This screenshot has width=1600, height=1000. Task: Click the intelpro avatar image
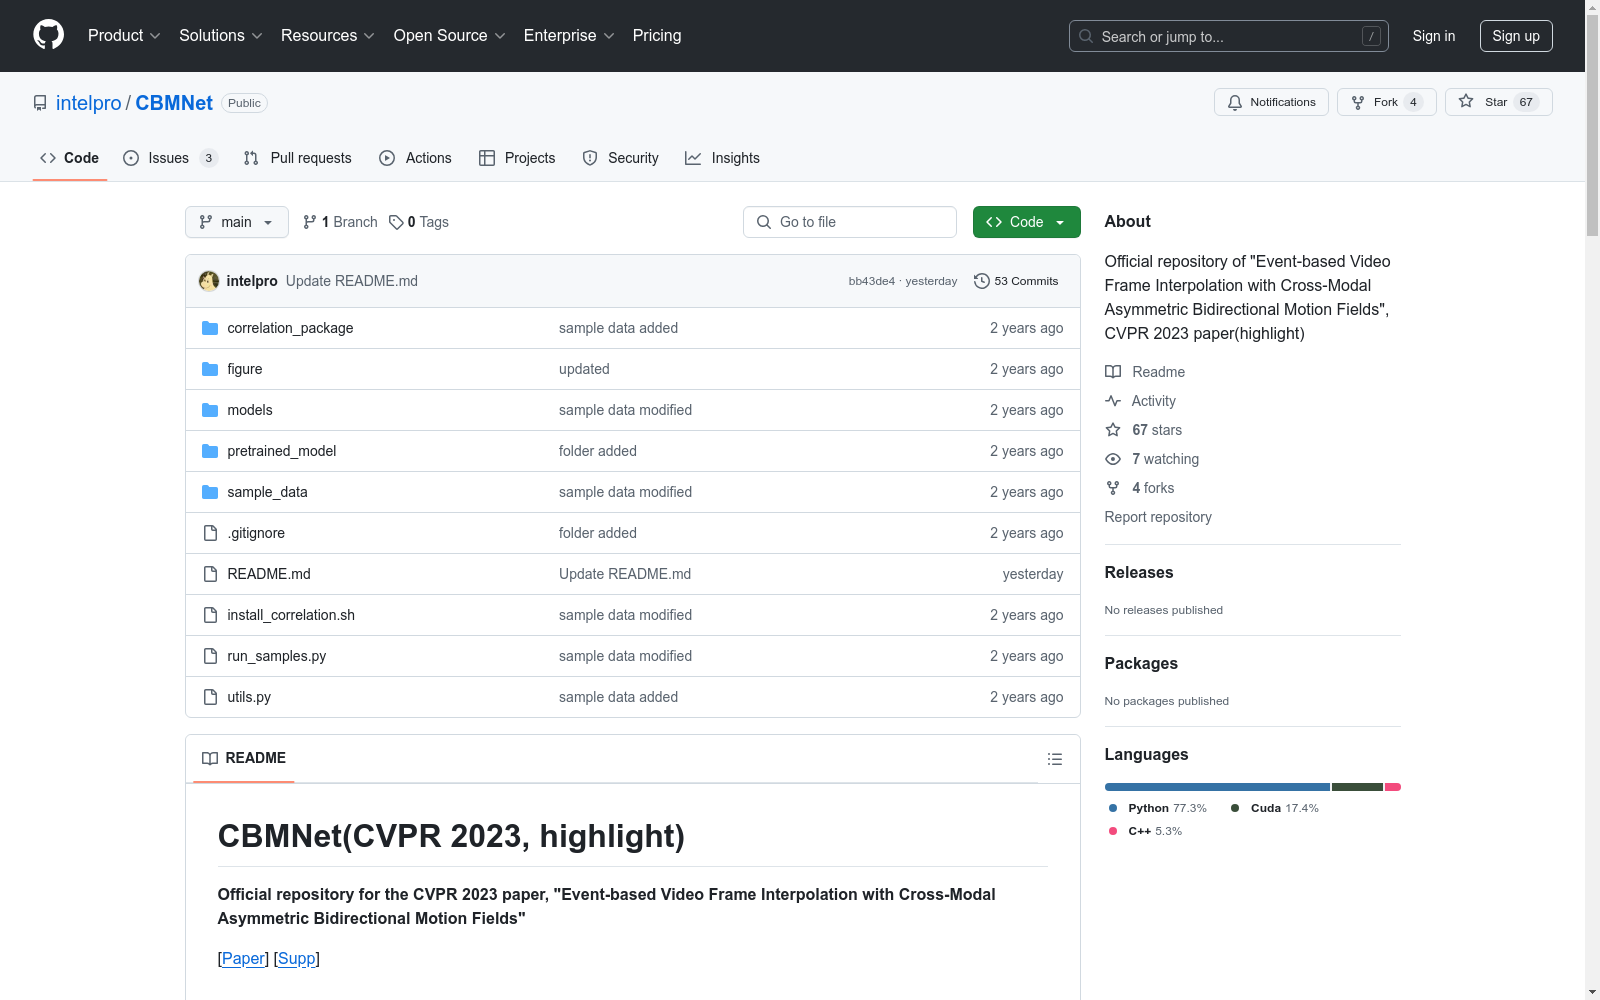tap(209, 281)
